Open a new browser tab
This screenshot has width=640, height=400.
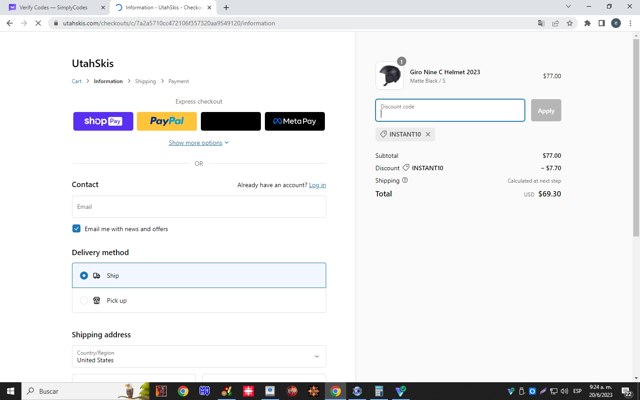click(x=226, y=7)
